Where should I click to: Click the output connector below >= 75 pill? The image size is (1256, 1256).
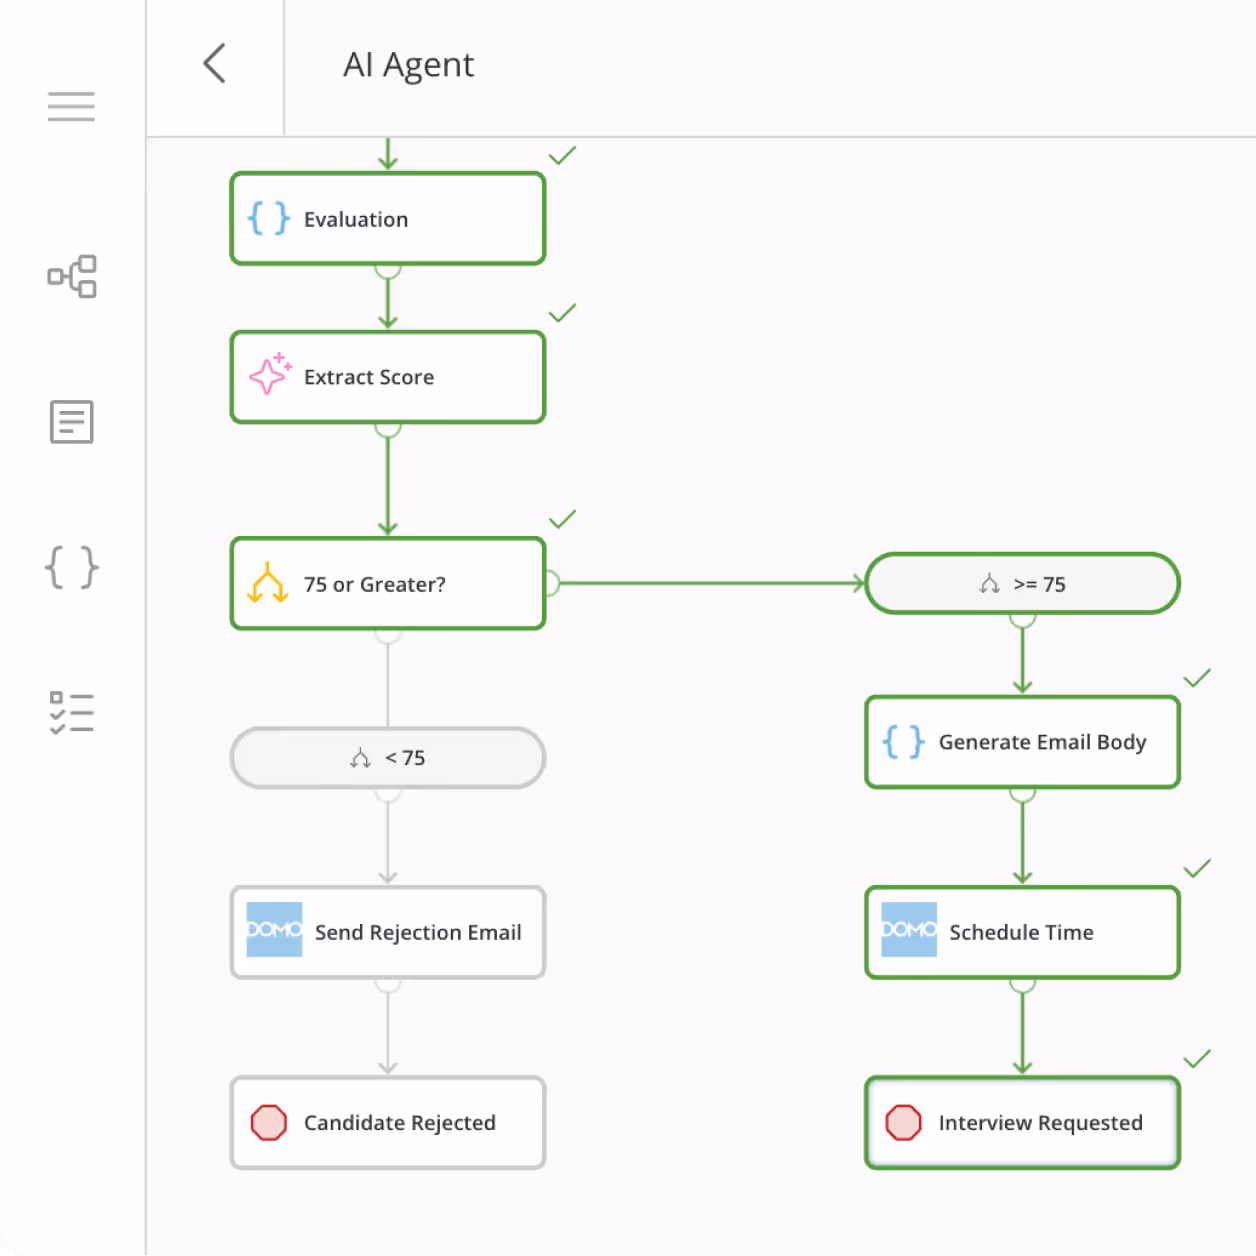tap(1022, 619)
